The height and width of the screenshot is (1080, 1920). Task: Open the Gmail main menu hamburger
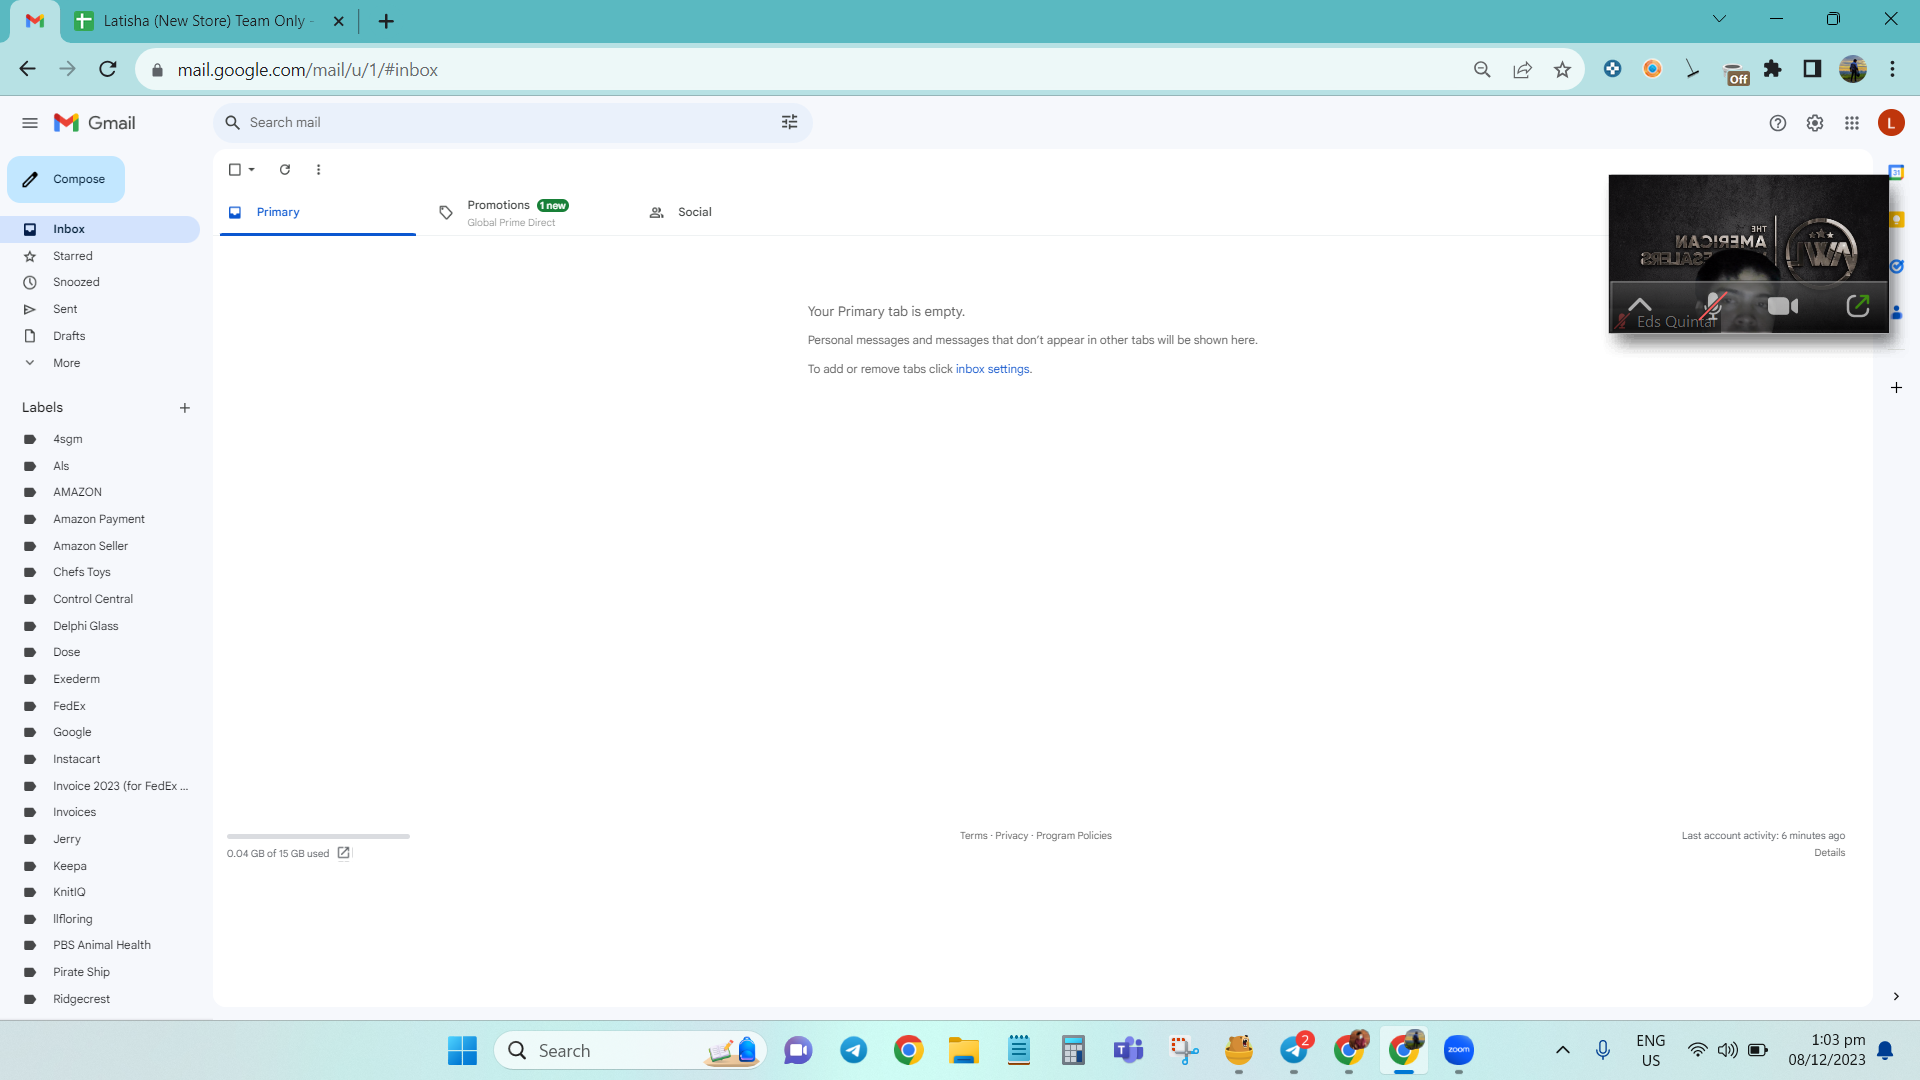[x=30, y=123]
